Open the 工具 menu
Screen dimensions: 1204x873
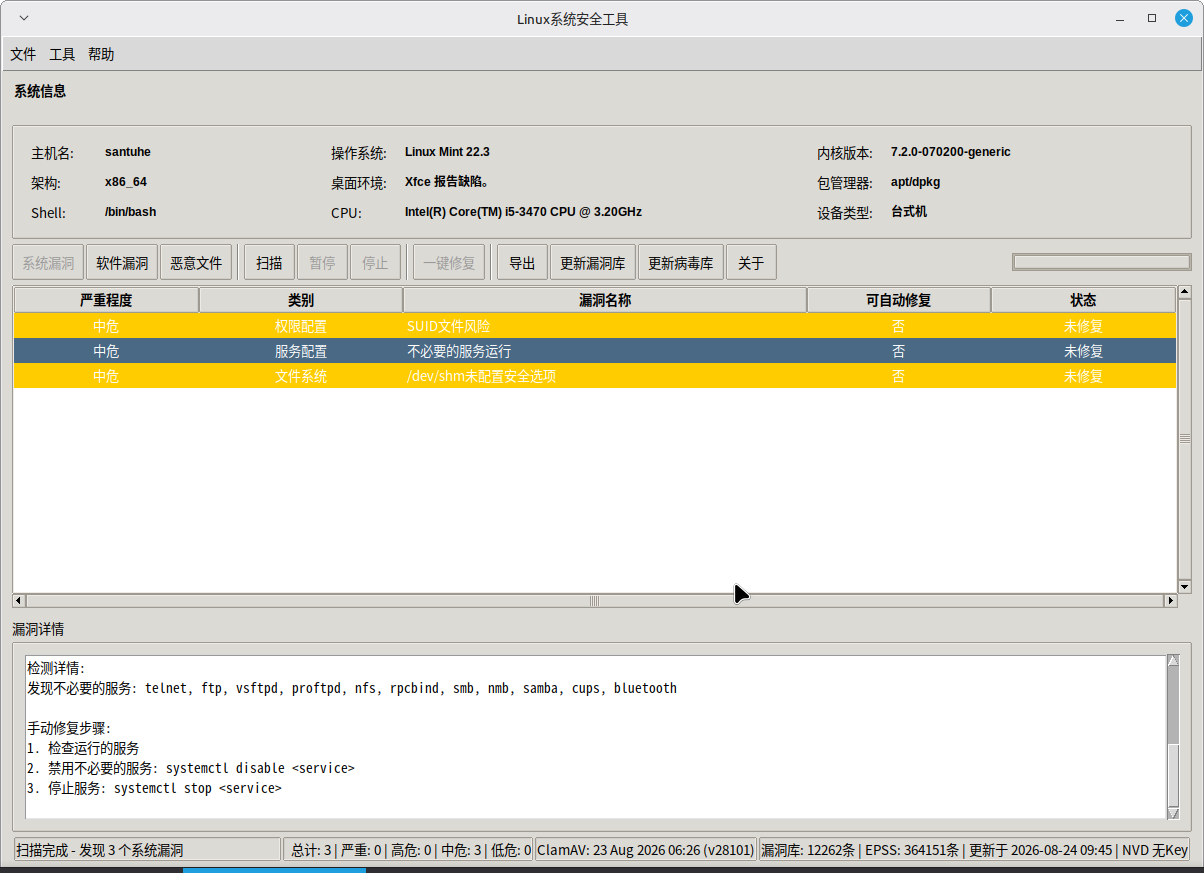(62, 54)
